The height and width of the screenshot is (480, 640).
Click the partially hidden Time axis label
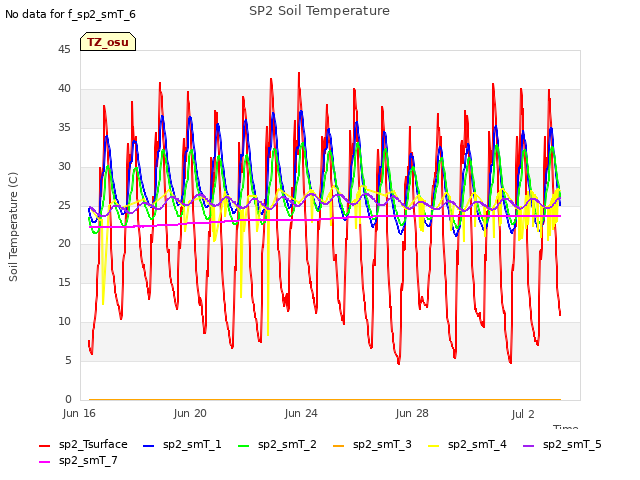[566, 427]
